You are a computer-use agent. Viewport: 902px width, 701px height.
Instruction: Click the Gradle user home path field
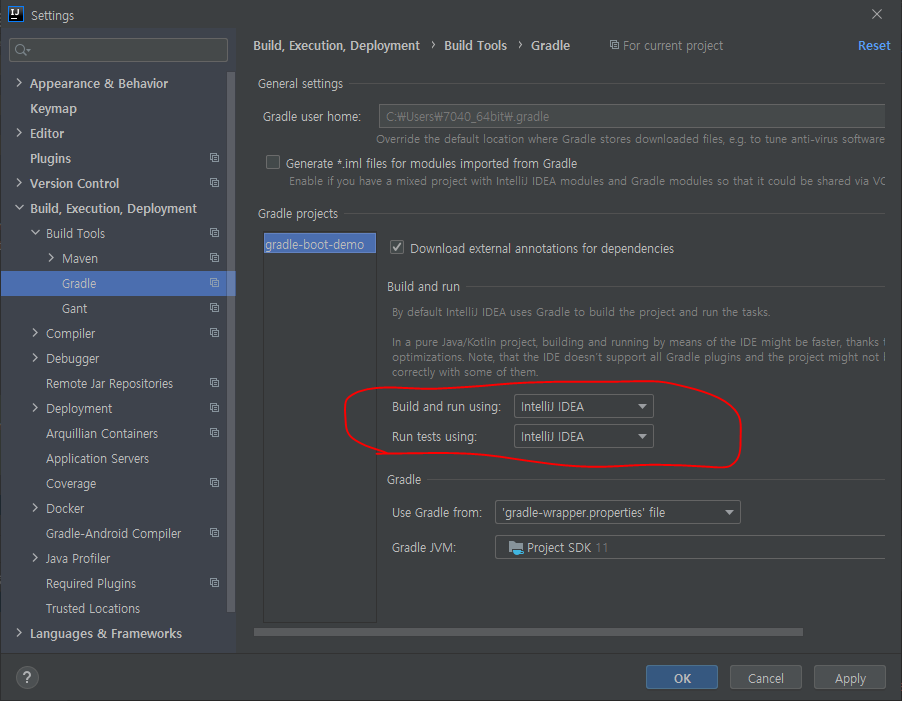[x=632, y=116]
